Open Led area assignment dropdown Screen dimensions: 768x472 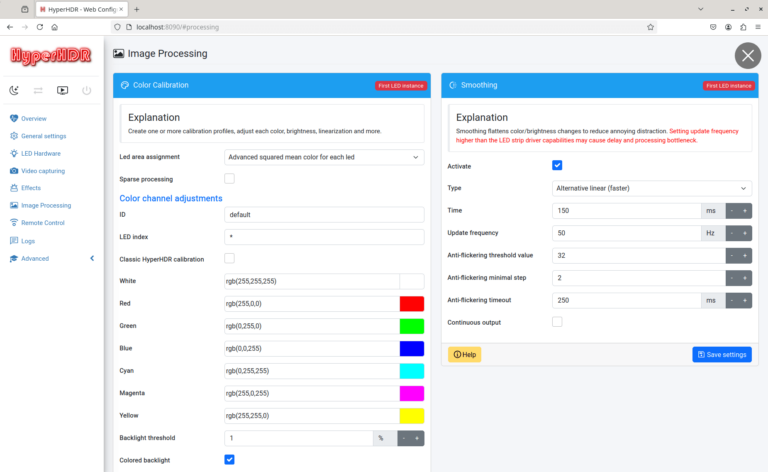324,157
